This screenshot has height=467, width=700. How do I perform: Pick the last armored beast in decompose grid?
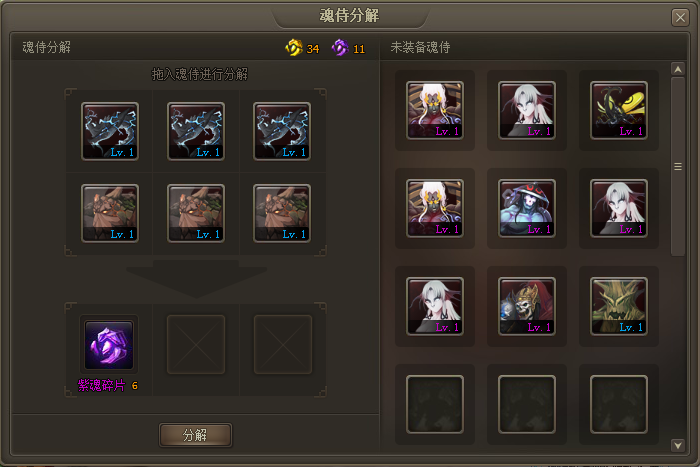click(x=282, y=213)
